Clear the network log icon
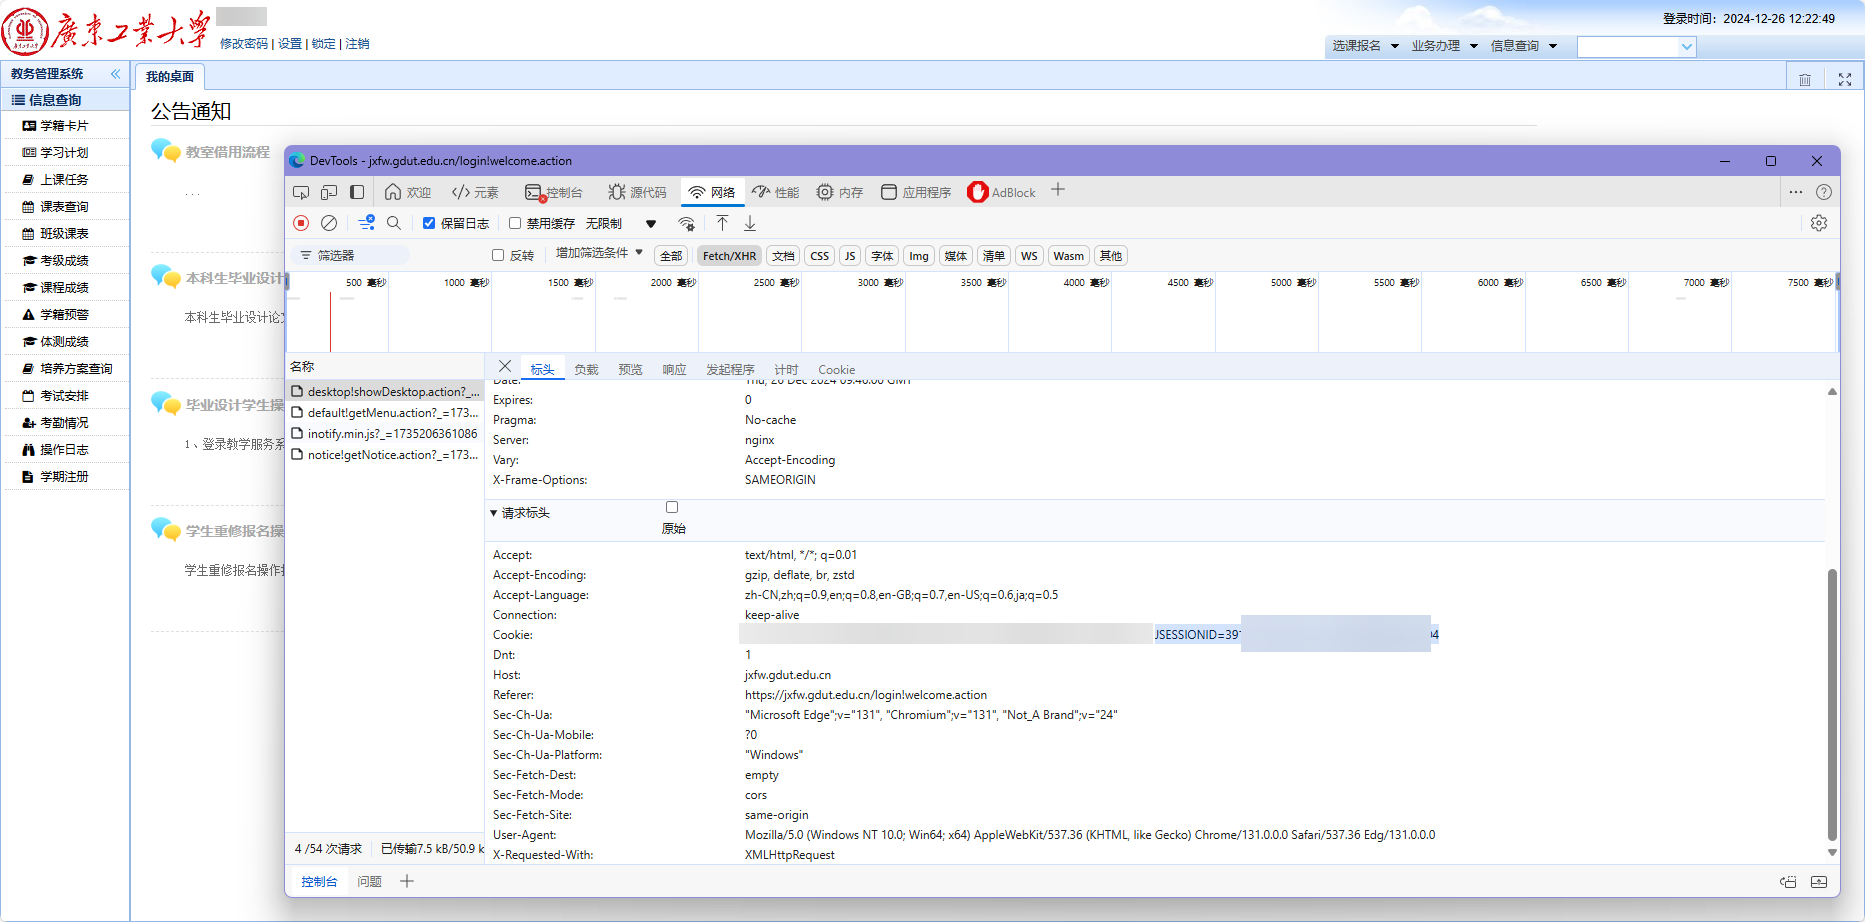This screenshot has height=922, width=1865. point(329,223)
